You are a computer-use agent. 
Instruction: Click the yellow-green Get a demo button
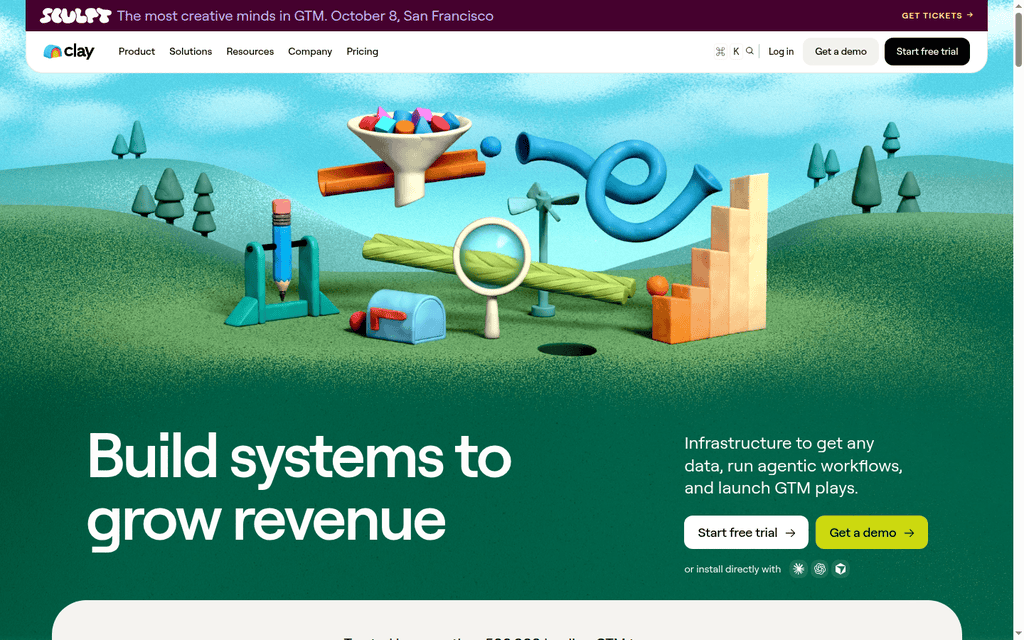pyautogui.click(x=871, y=532)
